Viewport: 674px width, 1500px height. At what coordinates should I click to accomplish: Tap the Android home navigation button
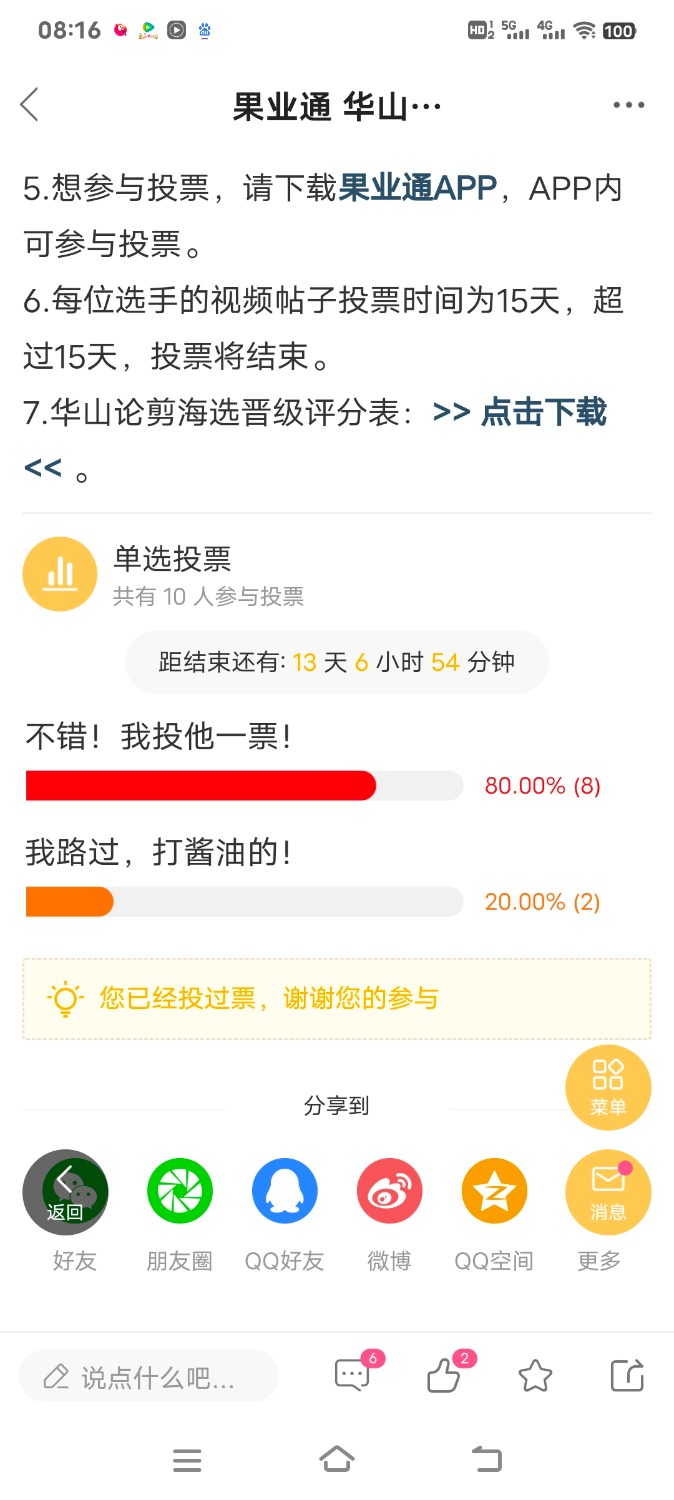coord(337,1460)
